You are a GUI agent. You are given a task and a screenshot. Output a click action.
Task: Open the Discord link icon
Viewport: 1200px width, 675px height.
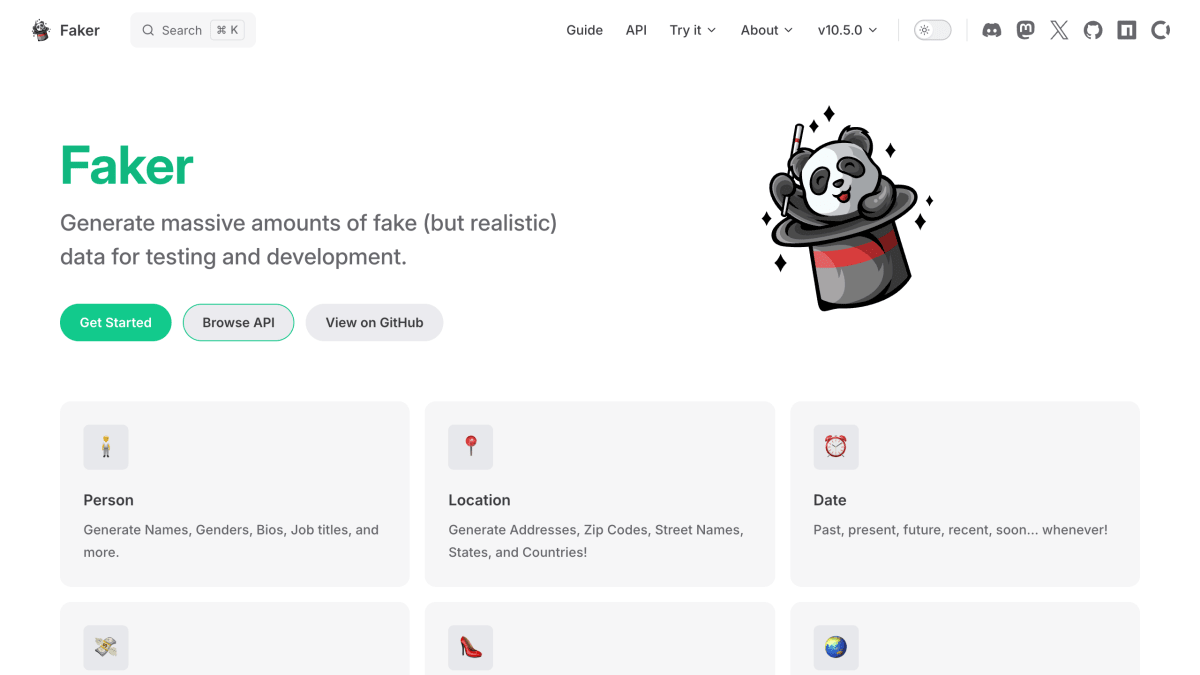tap(992, 30)
